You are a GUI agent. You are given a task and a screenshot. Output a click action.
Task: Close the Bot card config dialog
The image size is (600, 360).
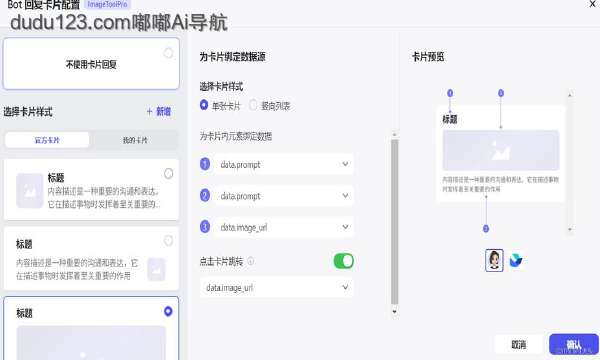[592, 4]
